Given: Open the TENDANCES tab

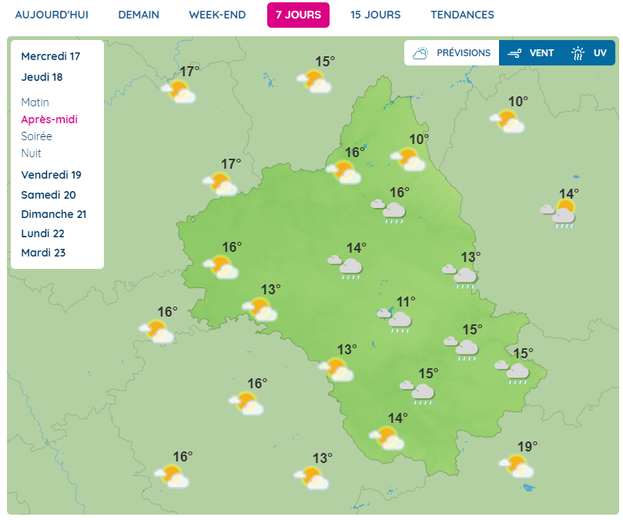Looking at the screenshot, I should click(462, 15).
